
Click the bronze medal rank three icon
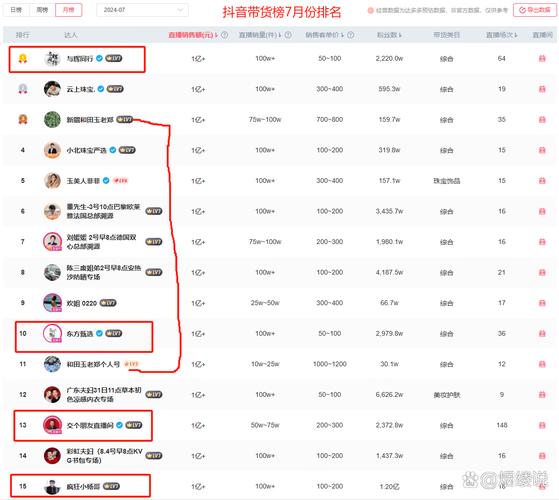pos(23,119)
